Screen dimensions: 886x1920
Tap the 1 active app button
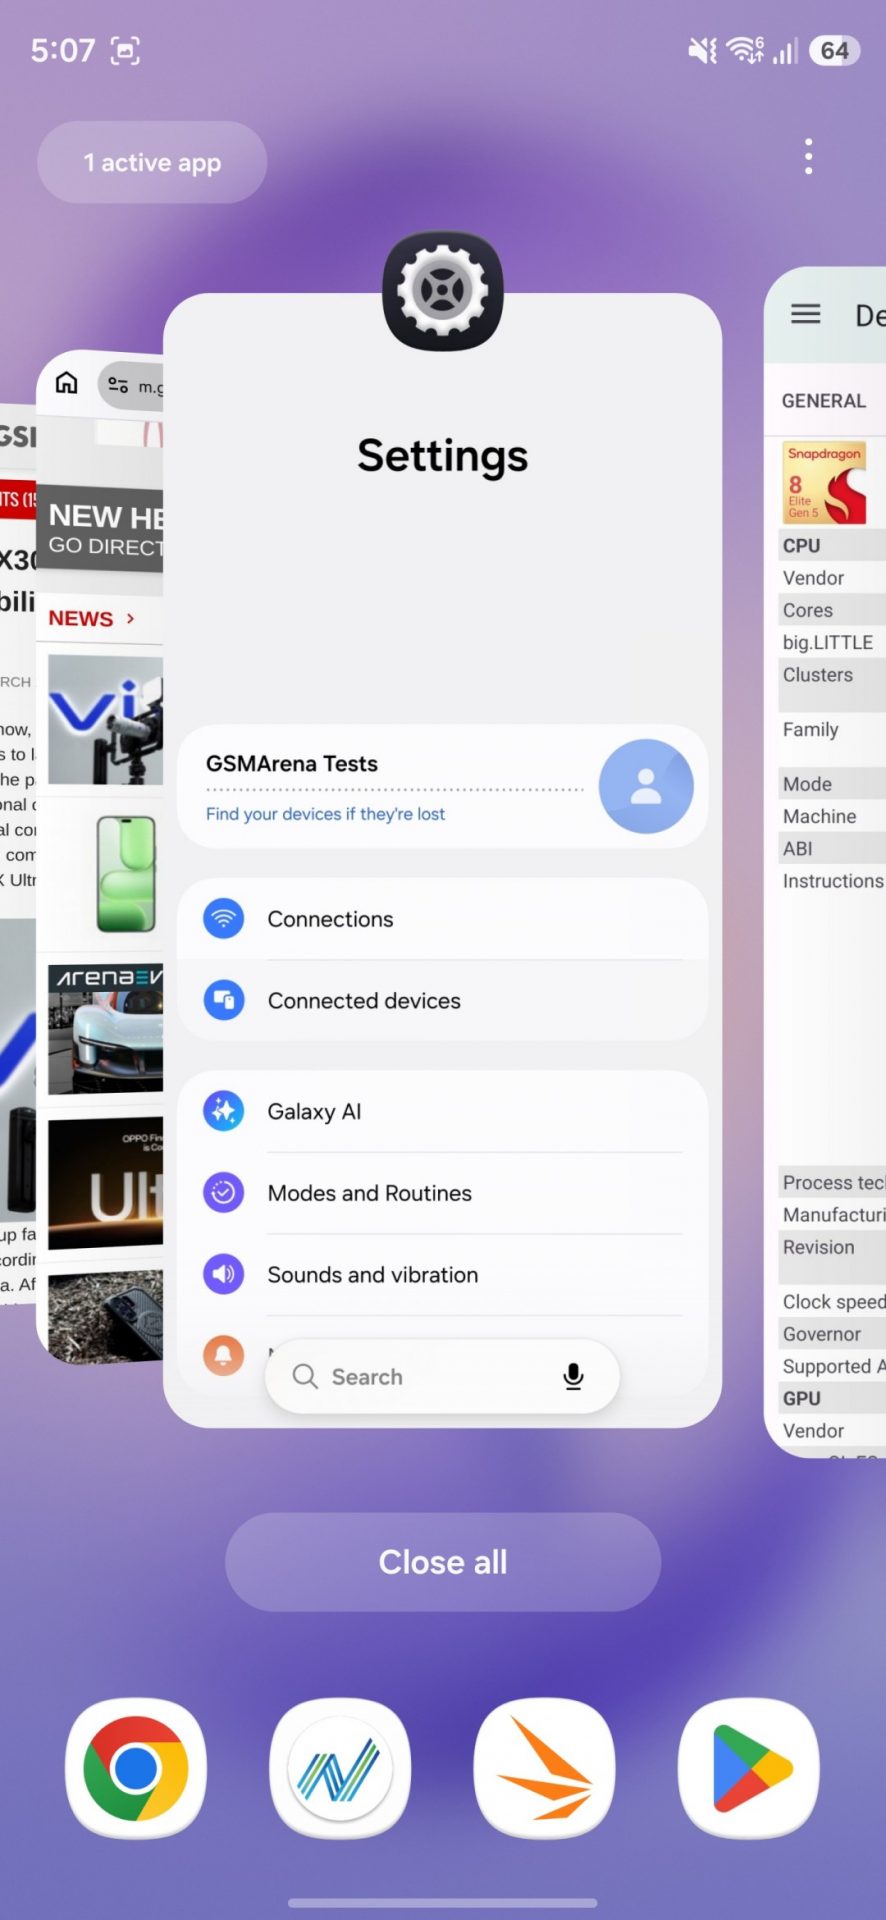[x=152, y=163]
